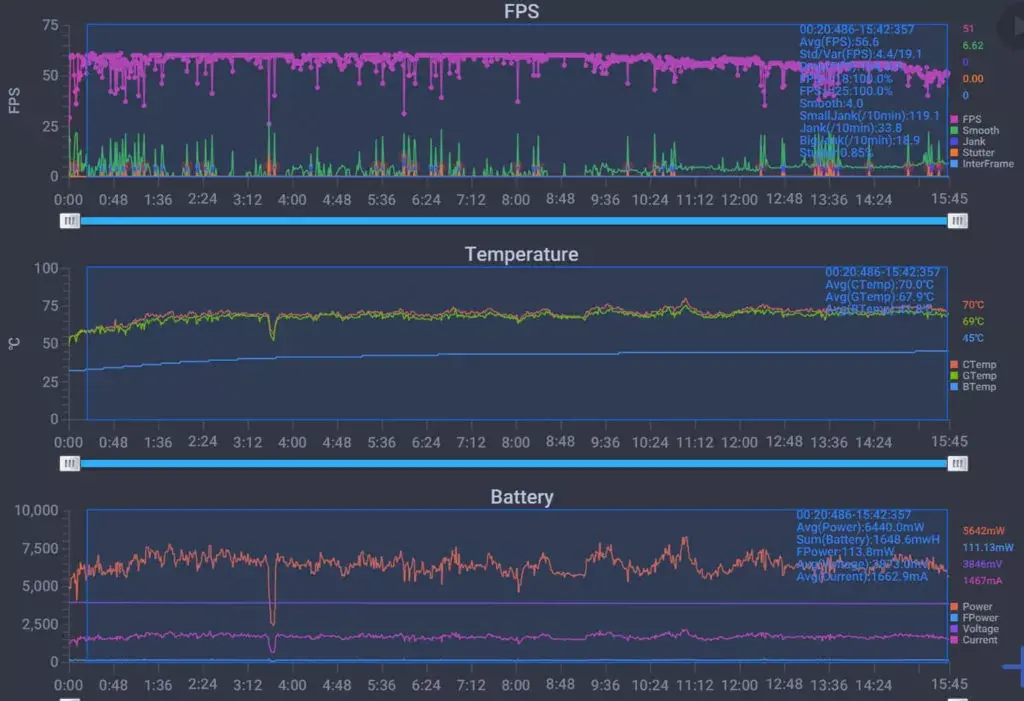Screen dimensions: 1024x701
Task: Click the 4:00 label on the Battery time axis
Action: coord(292,685)
